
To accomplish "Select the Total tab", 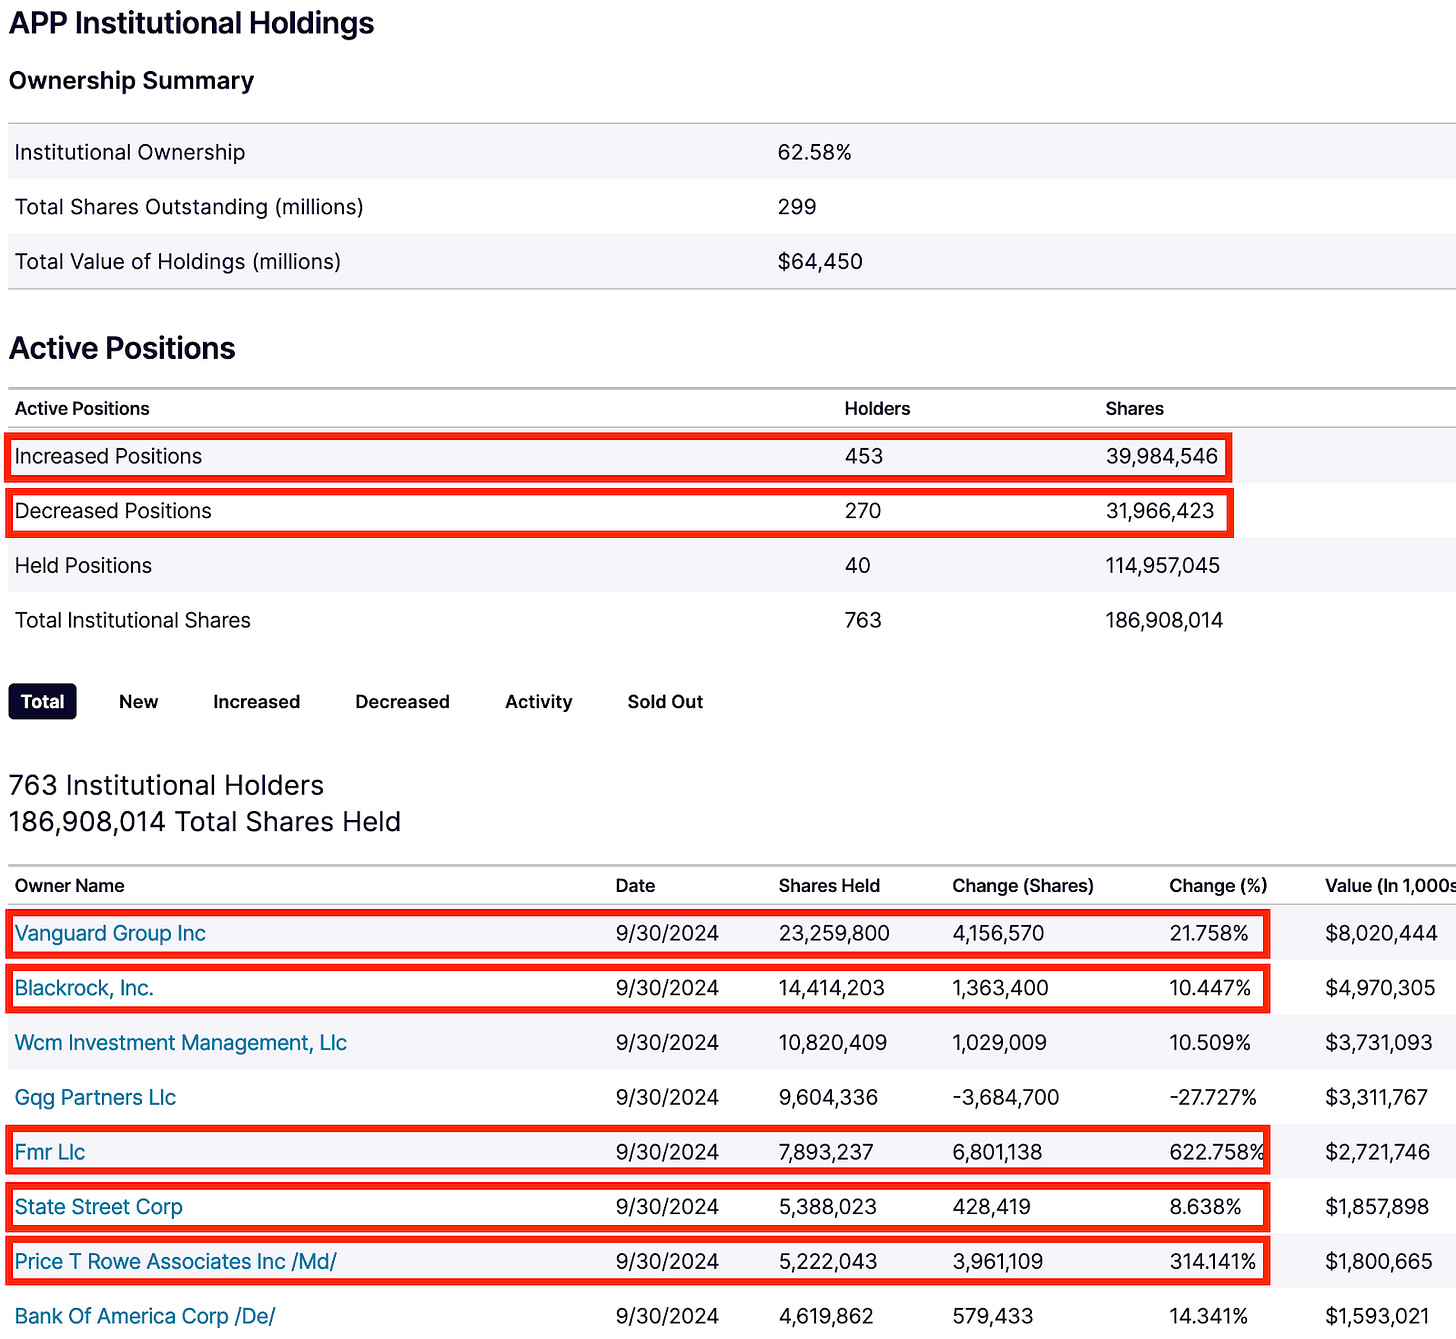I will 43,701.
